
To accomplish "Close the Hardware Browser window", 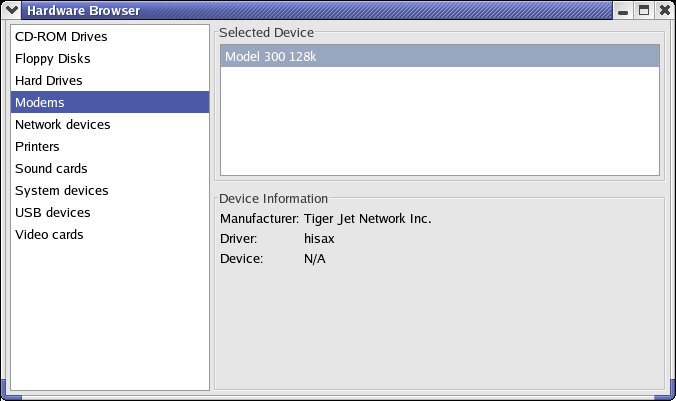I will [x=665, y=10].
